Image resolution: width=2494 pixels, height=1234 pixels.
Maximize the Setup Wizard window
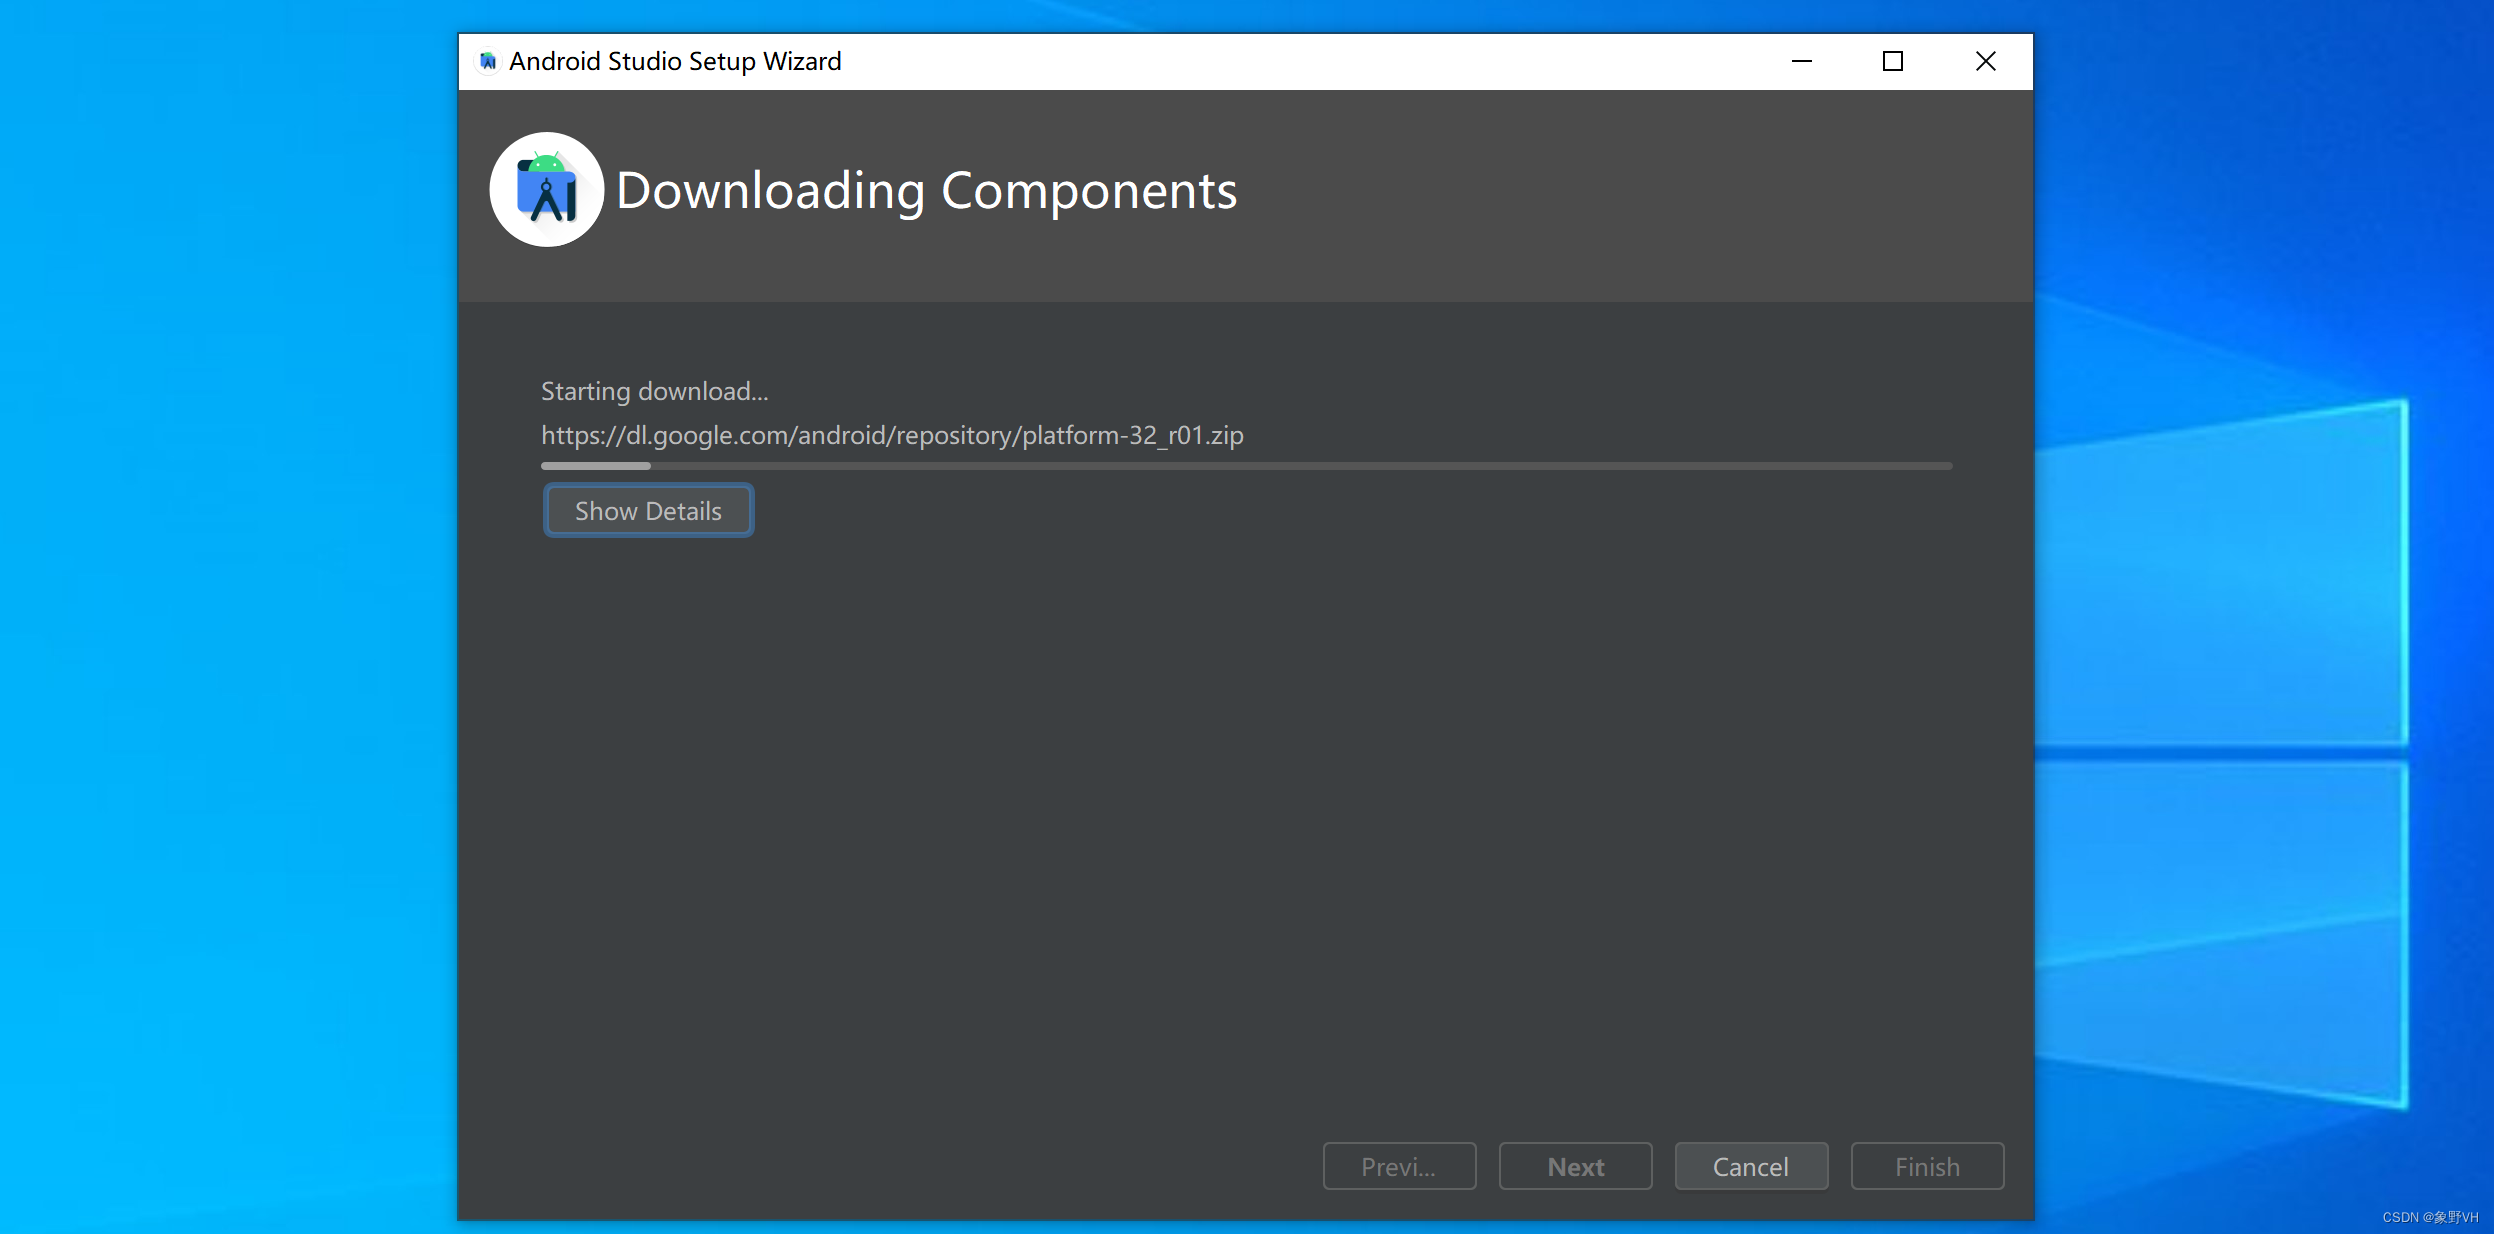1892,62
